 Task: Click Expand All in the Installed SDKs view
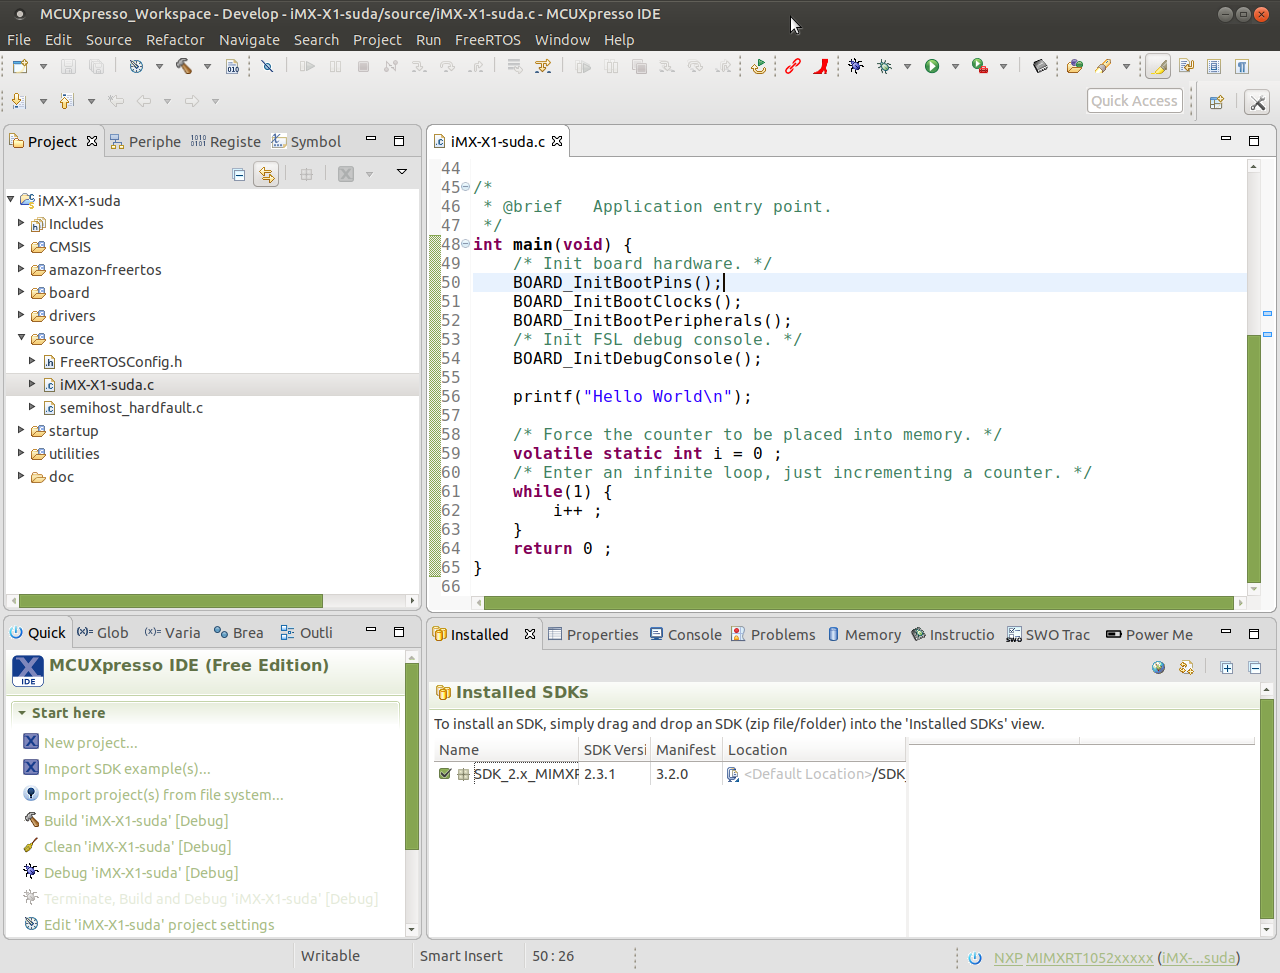pos(1227,667)
